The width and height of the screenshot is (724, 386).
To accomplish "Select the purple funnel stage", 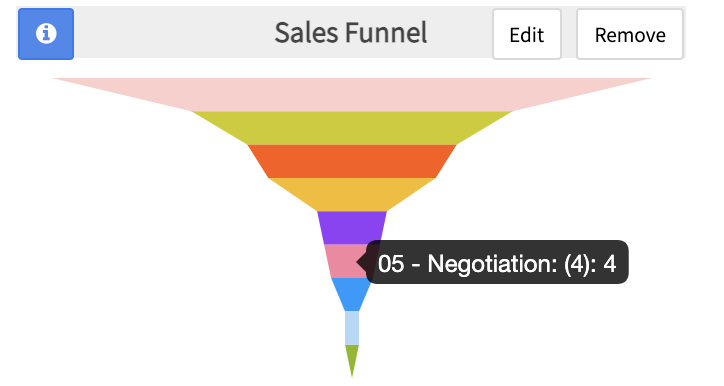I will 352,228.
